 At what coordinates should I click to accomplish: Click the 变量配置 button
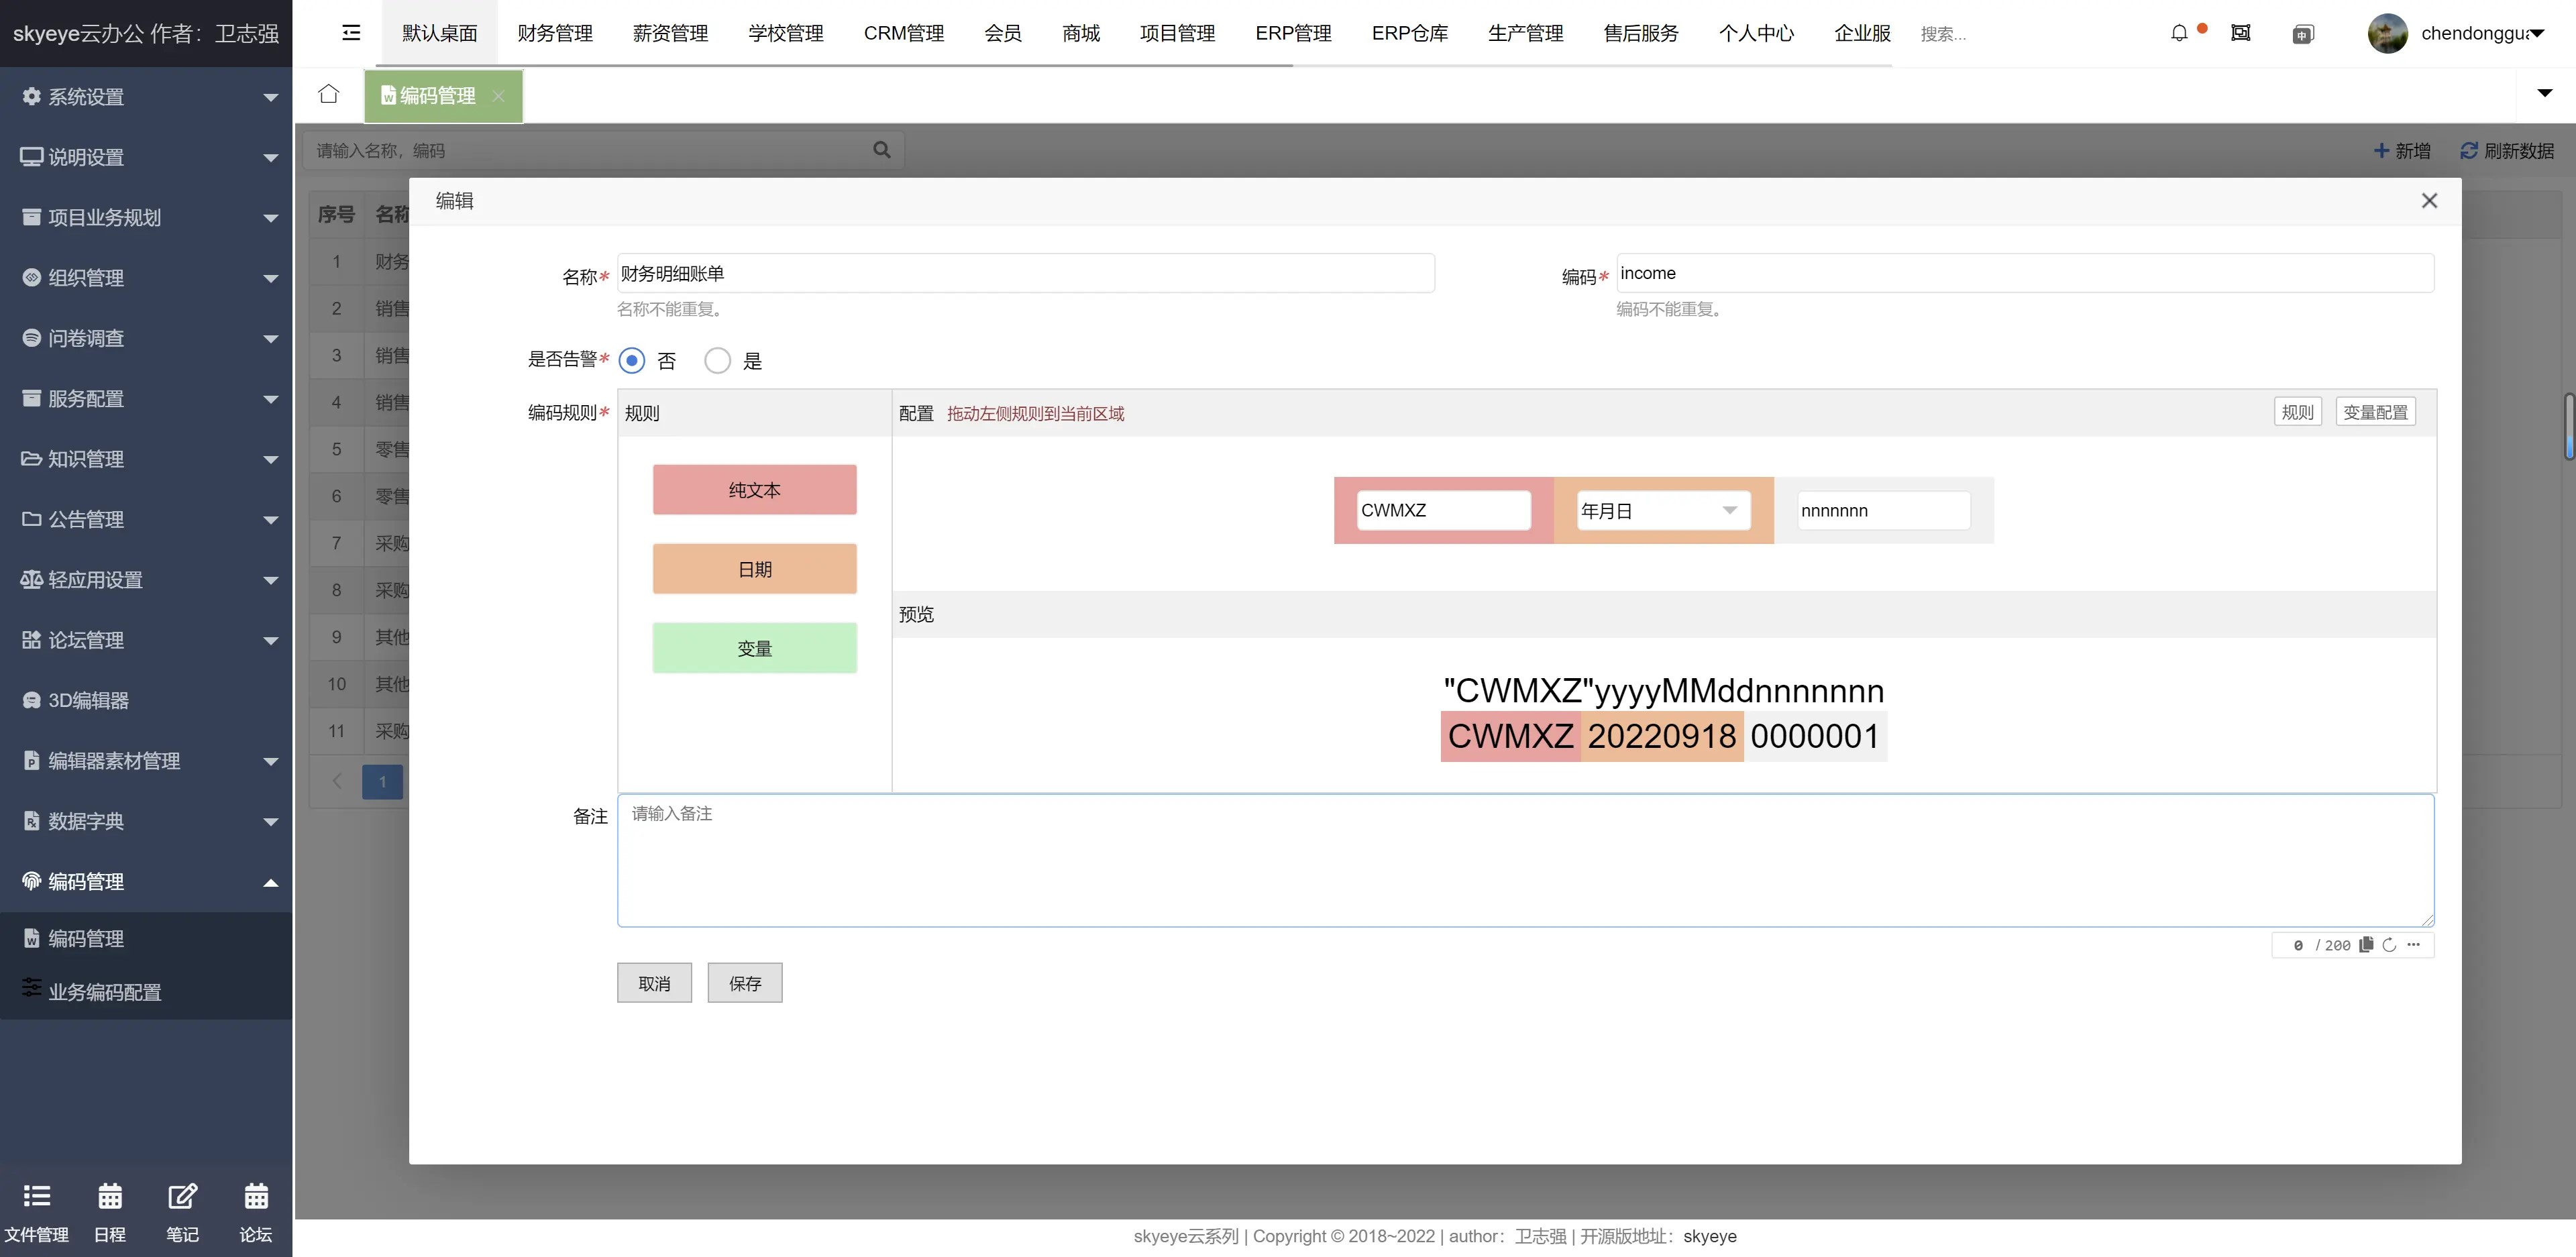pos(2375,412)
